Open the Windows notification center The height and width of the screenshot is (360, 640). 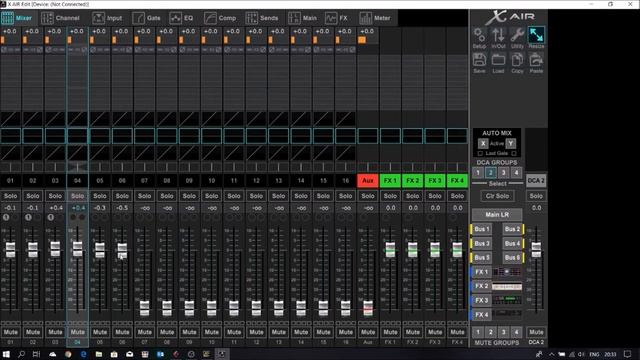point(628,354)
